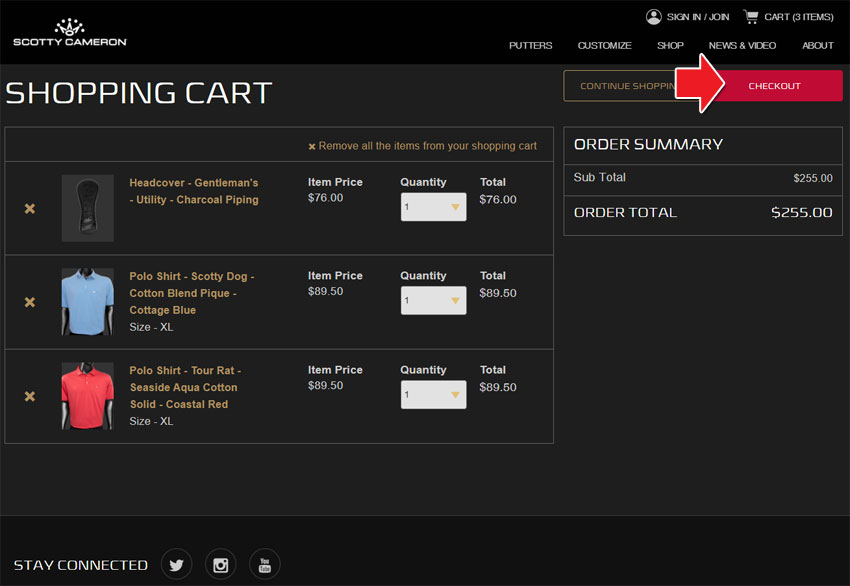The width and height of the screenshot is (850, 586).
Task: Click the shopping cart icon in header
Action: click(x=751, y=17)
